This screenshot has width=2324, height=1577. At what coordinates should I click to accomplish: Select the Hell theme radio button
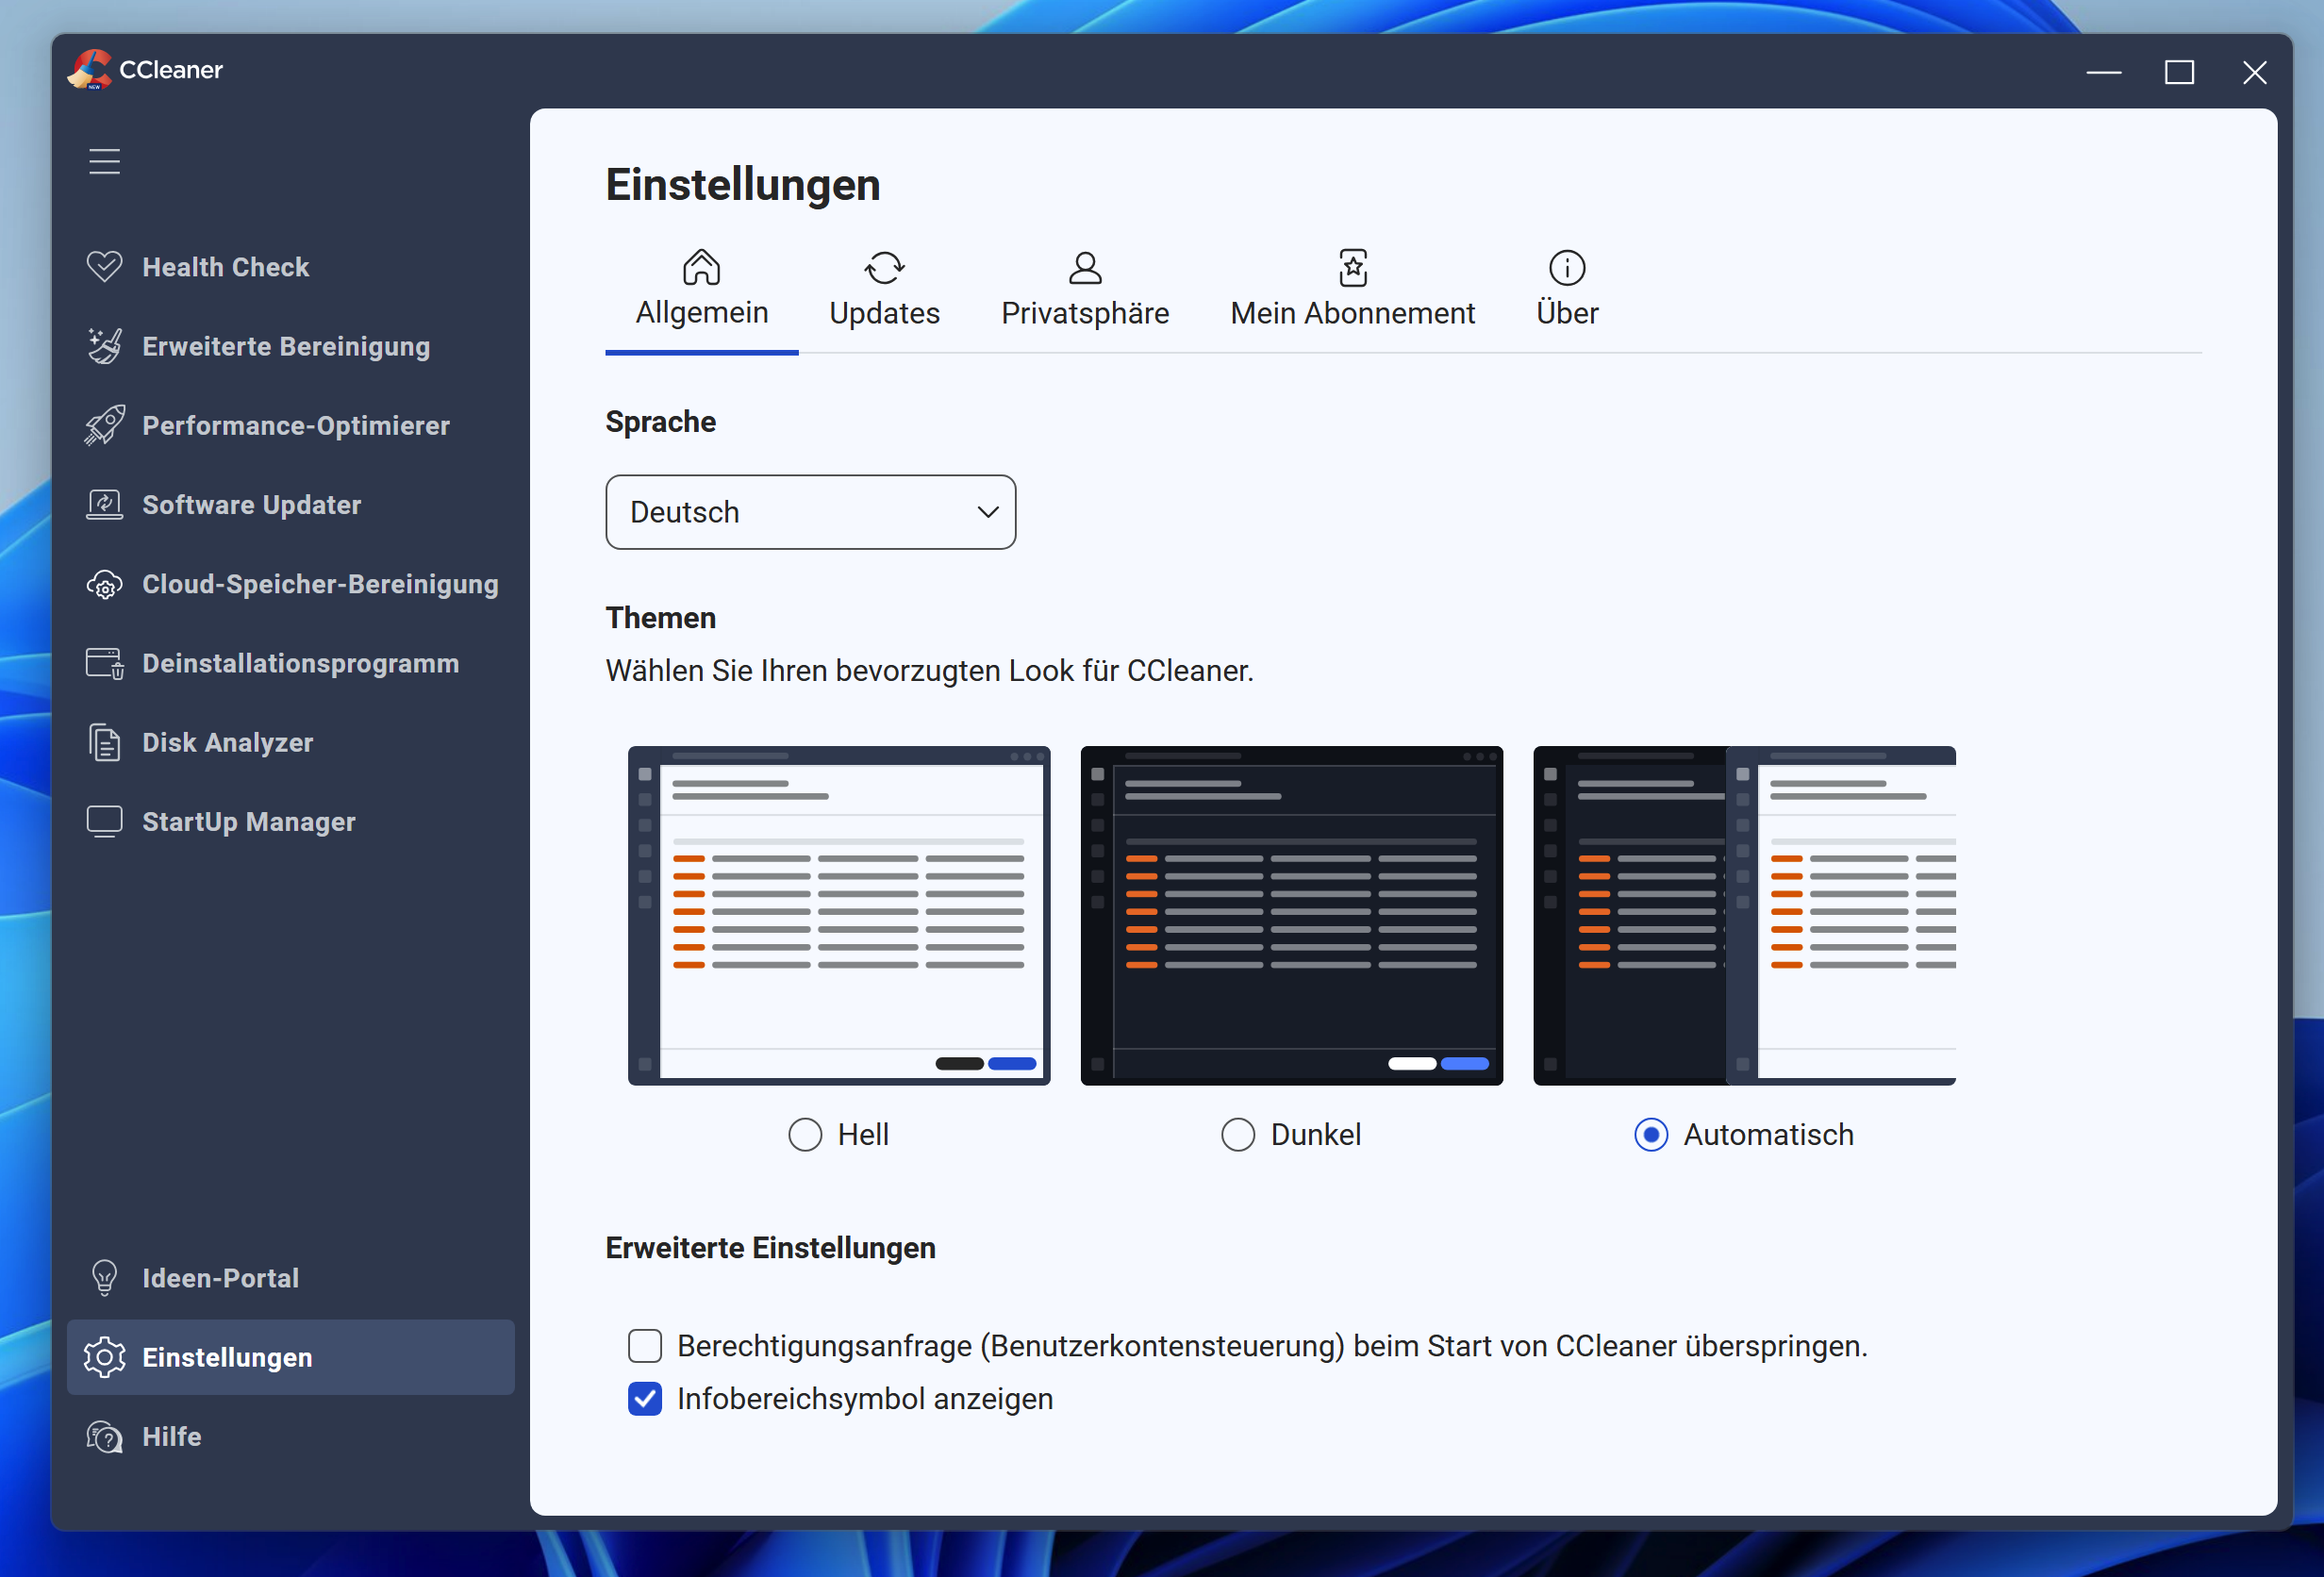click(805, 1135)
